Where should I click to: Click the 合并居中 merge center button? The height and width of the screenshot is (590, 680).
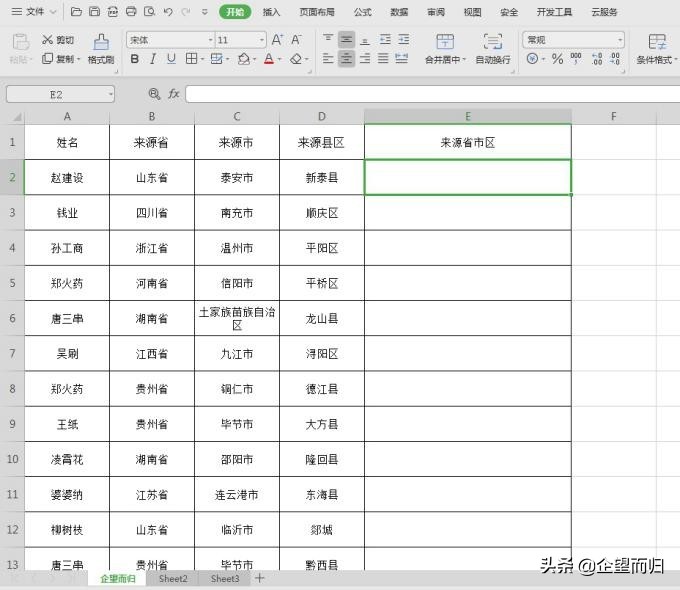445,49
